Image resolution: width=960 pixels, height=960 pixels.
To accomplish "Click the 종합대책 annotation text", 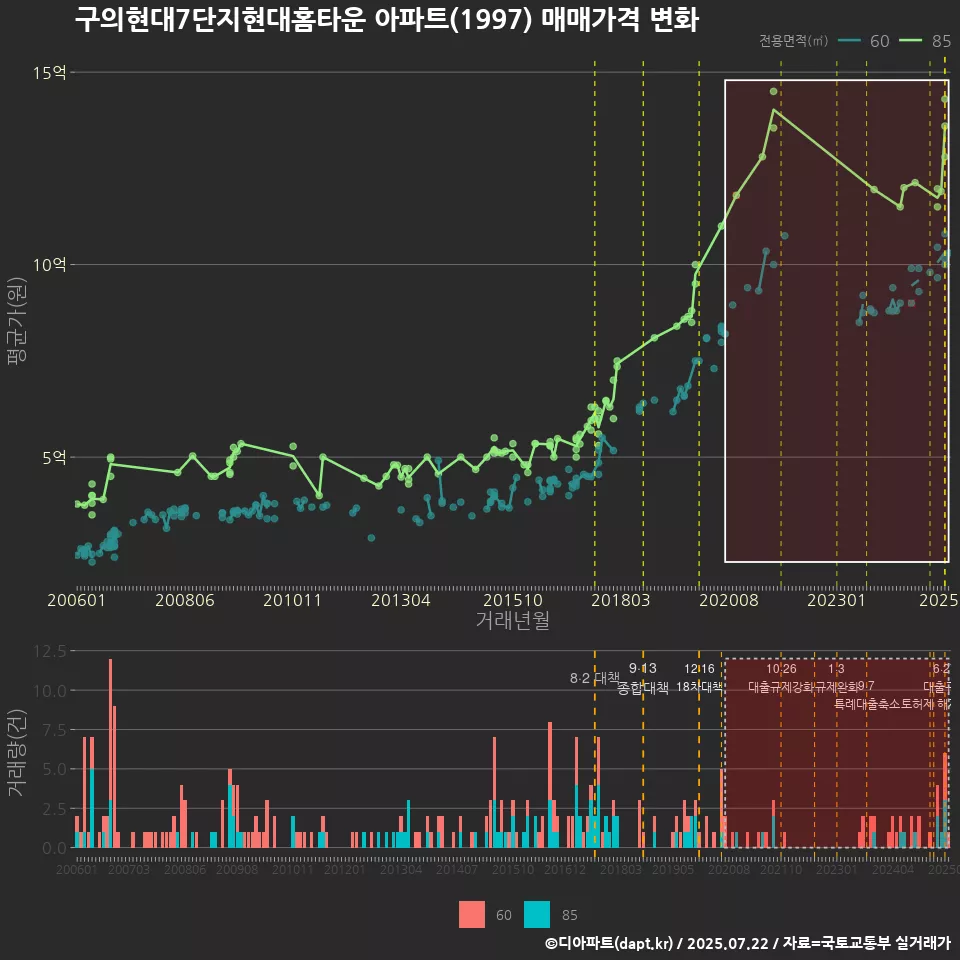I will pyautogui.click(x=643, y=688).
